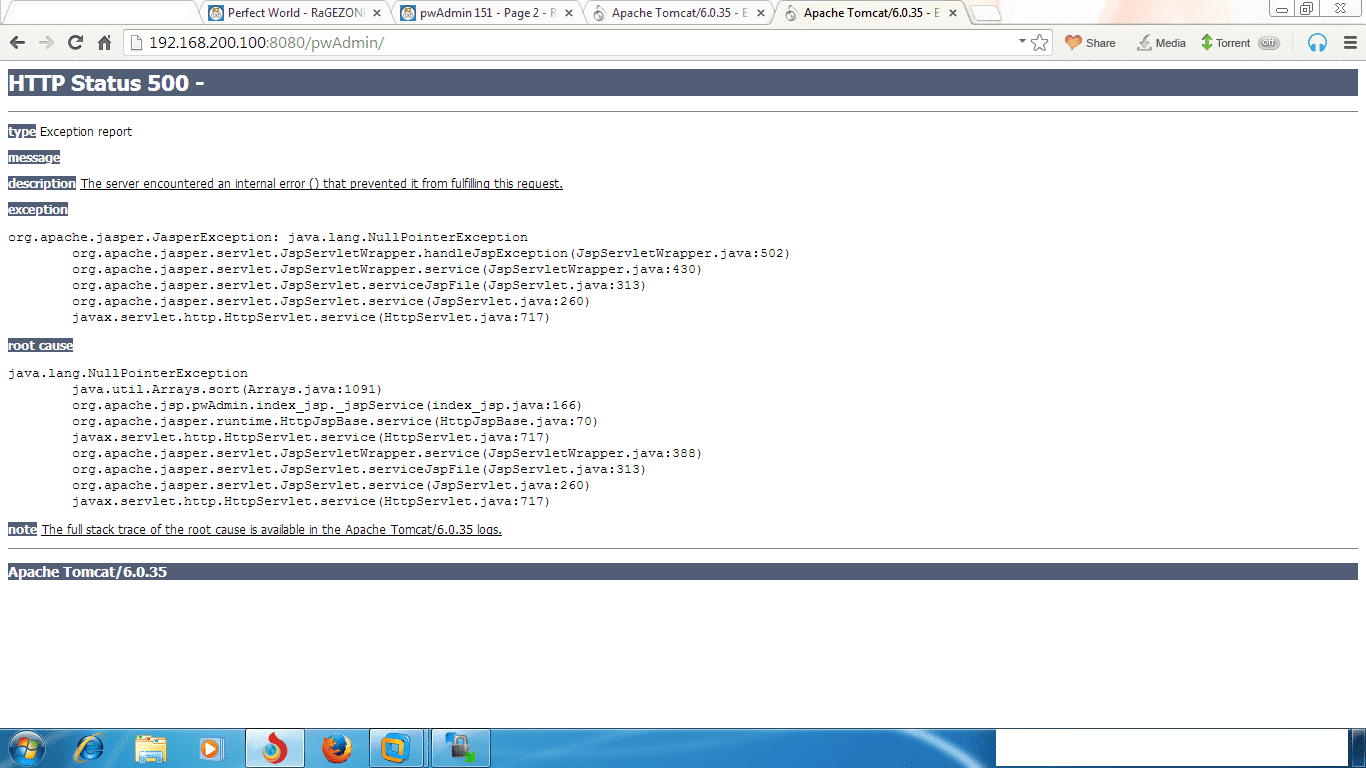Close the pwAdmin 151 tab

point(568,14)
